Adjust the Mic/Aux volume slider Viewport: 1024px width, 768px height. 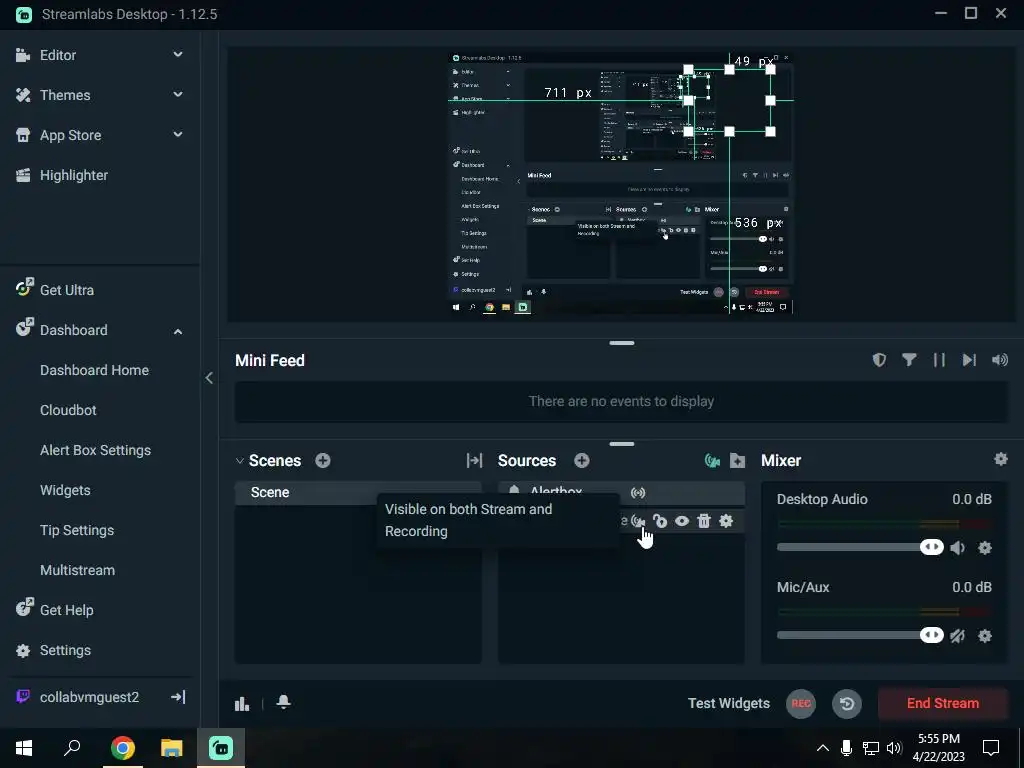[860, 635]
